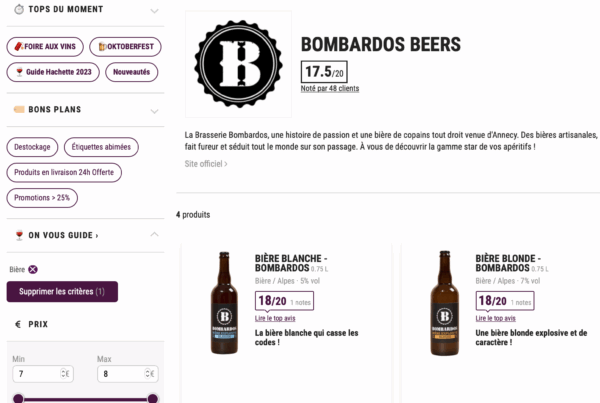Click the euro icon beside Prix
Image resolution: width=600 pixels, height=403 pixels.
18,324
